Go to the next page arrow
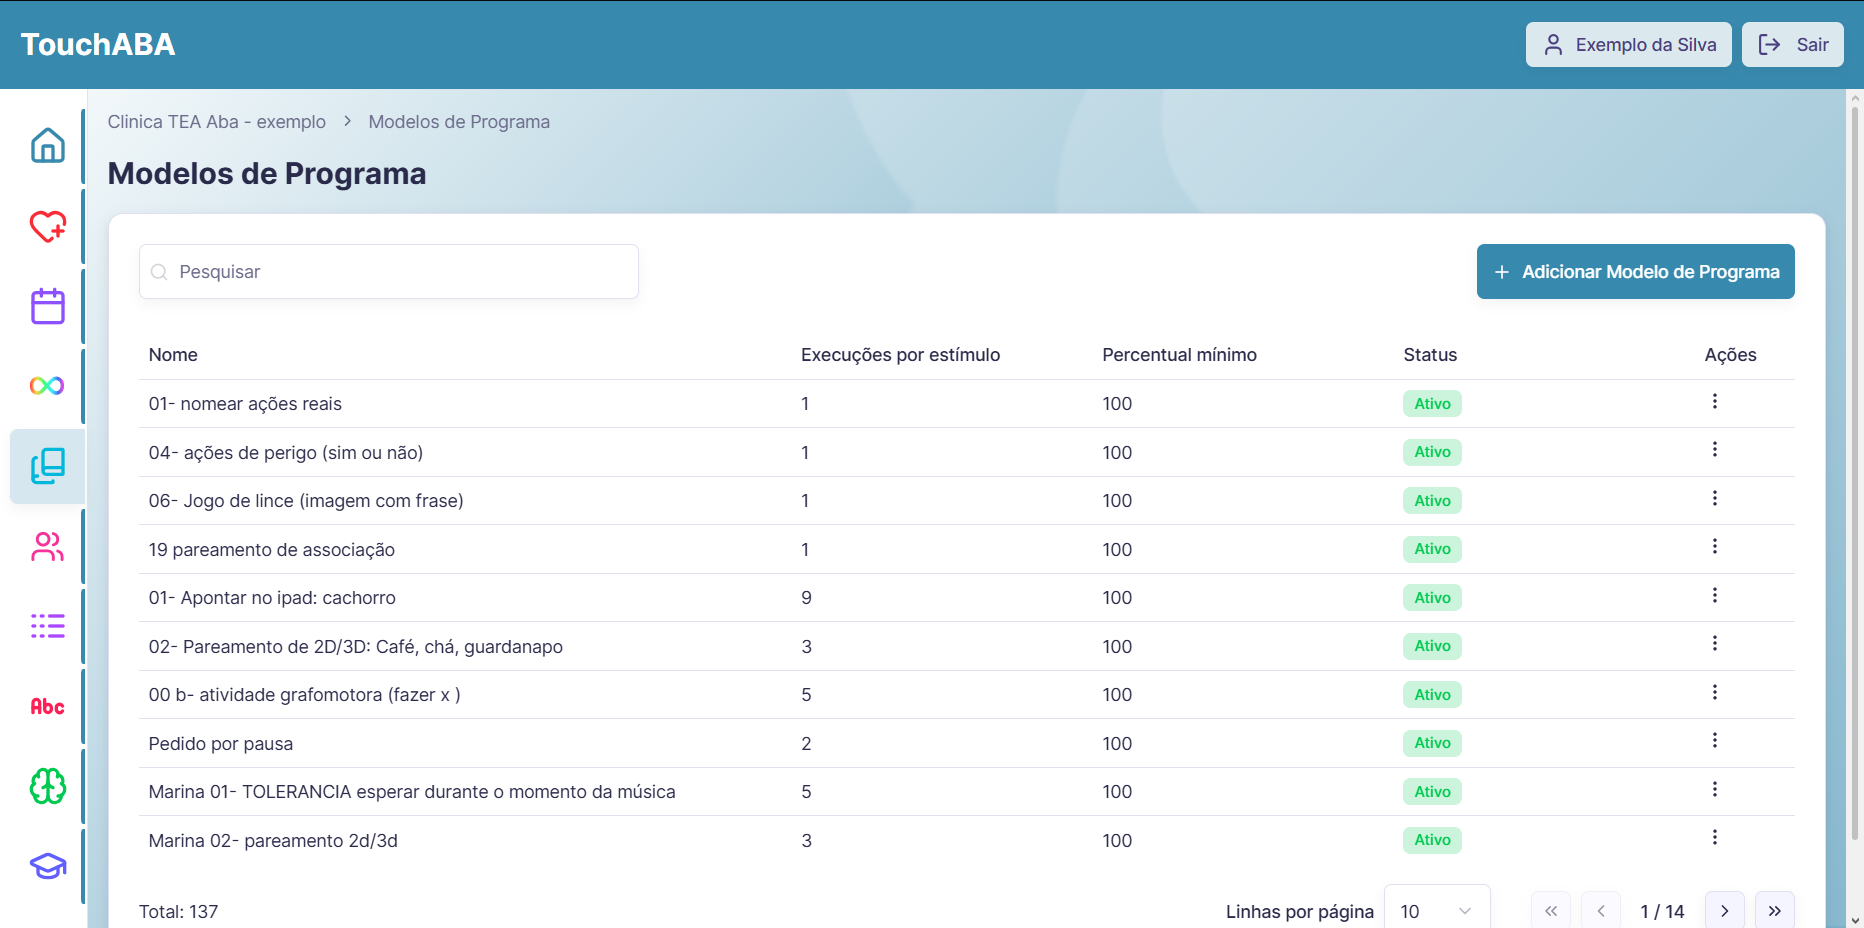Image resolution: width=1864 pixels, height=928 pixels. coord(1724,911)
